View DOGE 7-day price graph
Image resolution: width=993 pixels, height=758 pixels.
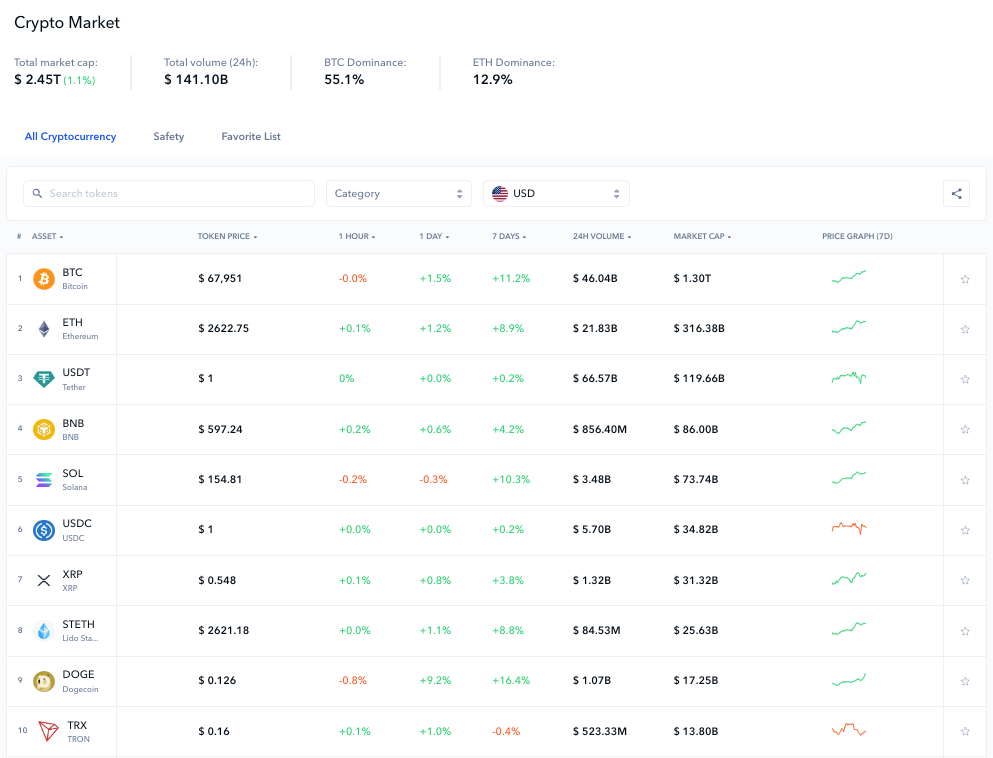pyautogui.click(x=849, y=679)
